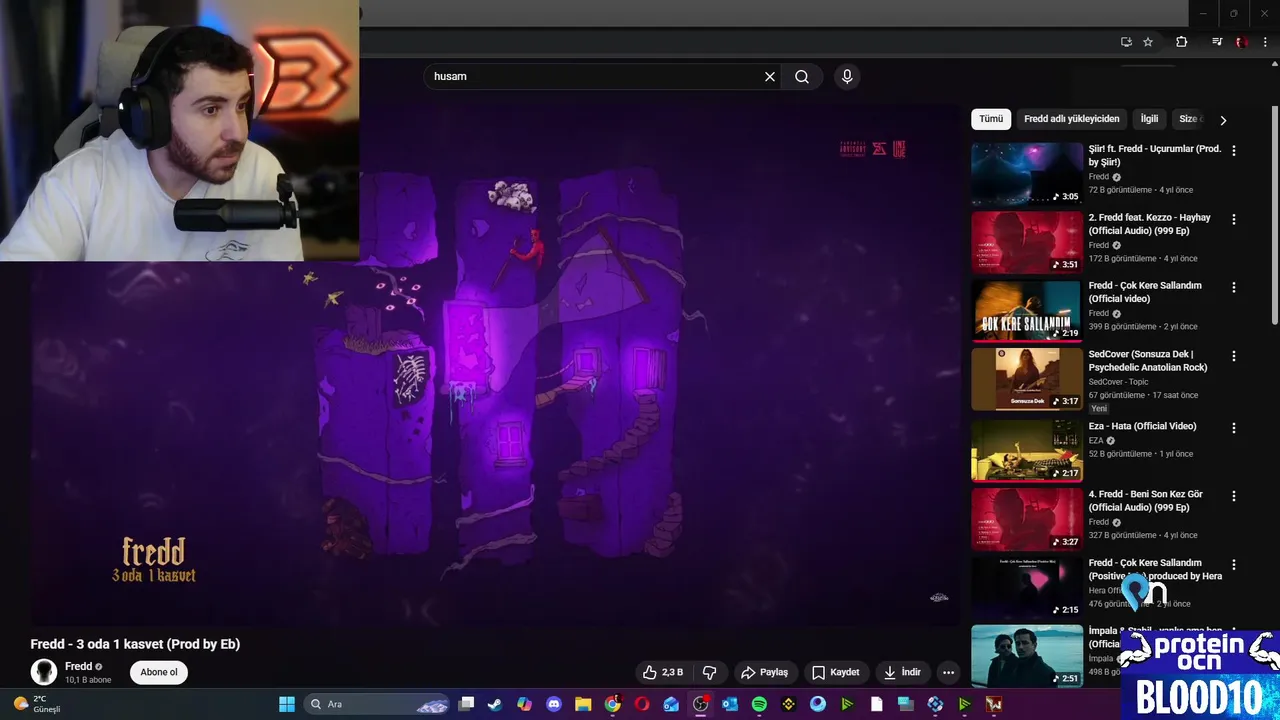Open Steam from taskbar

coord(495,704)
